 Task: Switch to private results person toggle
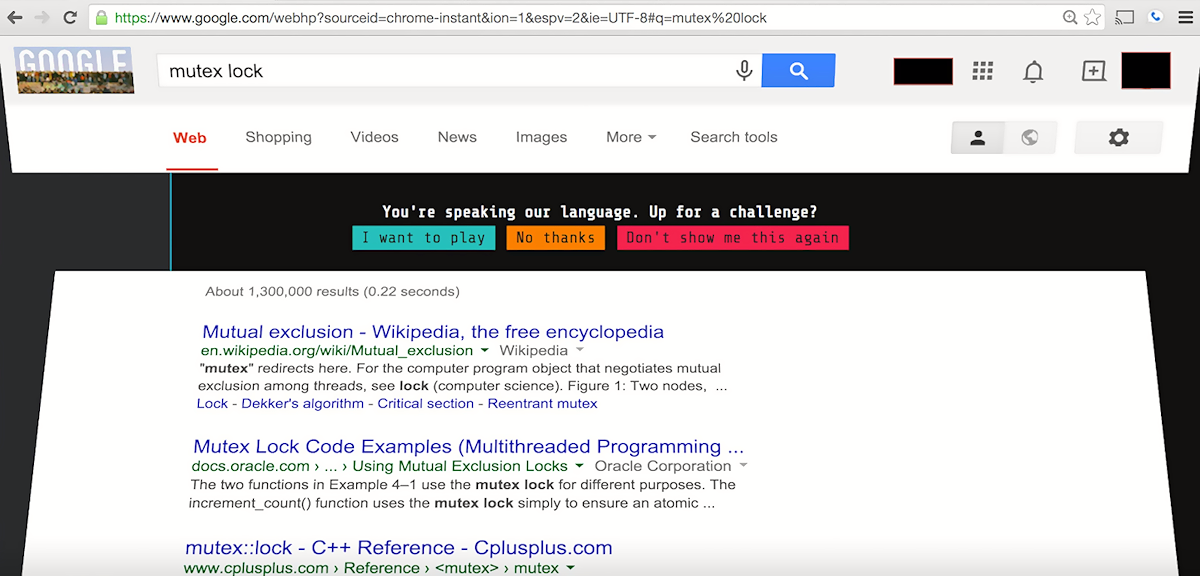[x=978, y=138]
